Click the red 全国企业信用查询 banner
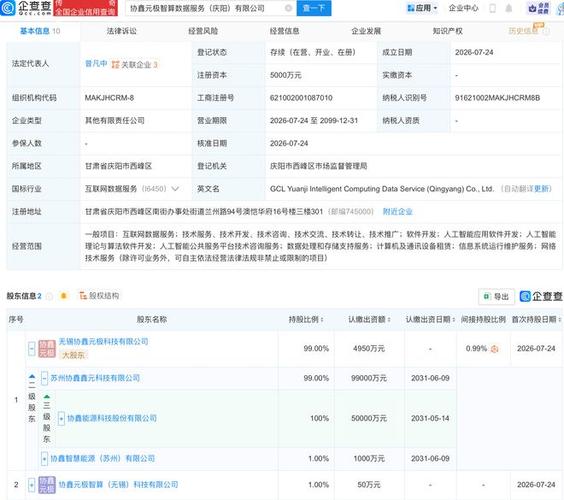 tap(86, 8)
